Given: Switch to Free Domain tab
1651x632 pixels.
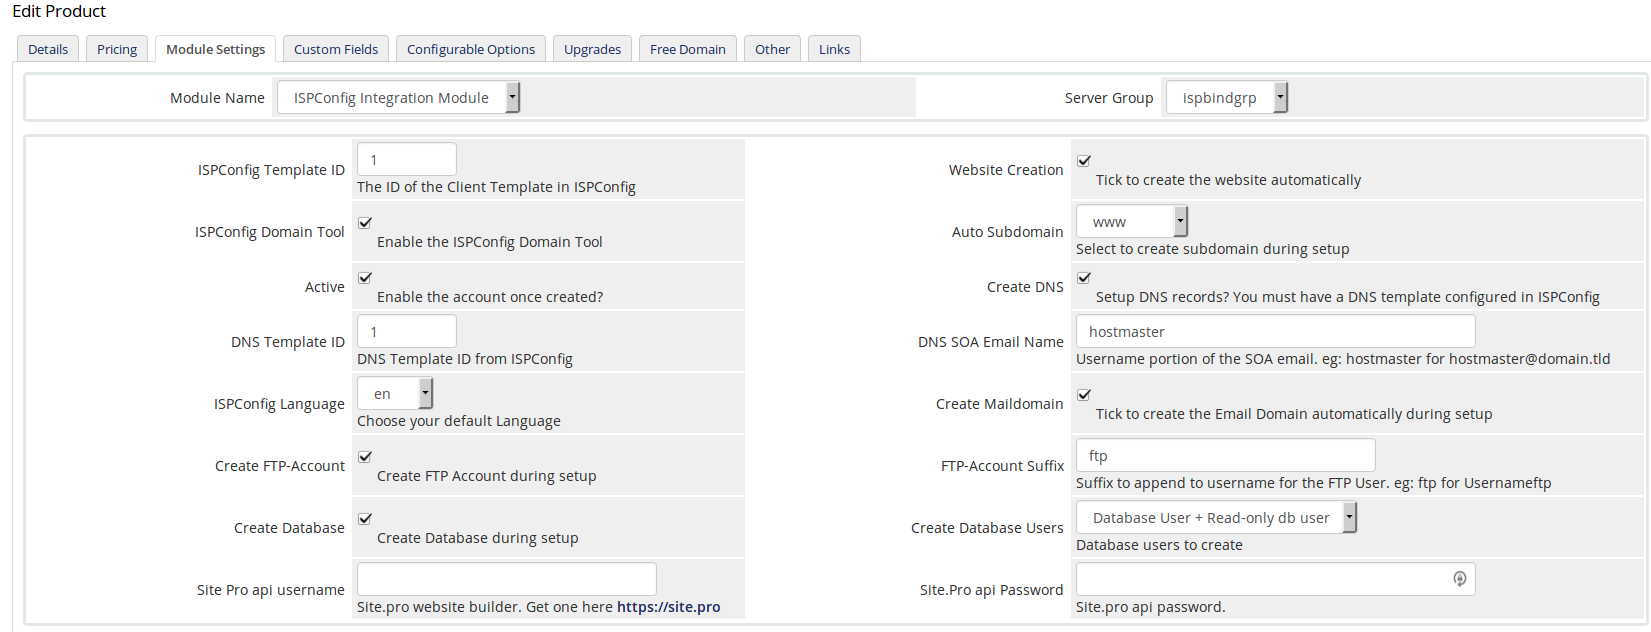Looking at the screenshot, I should [x=688, y=49].
